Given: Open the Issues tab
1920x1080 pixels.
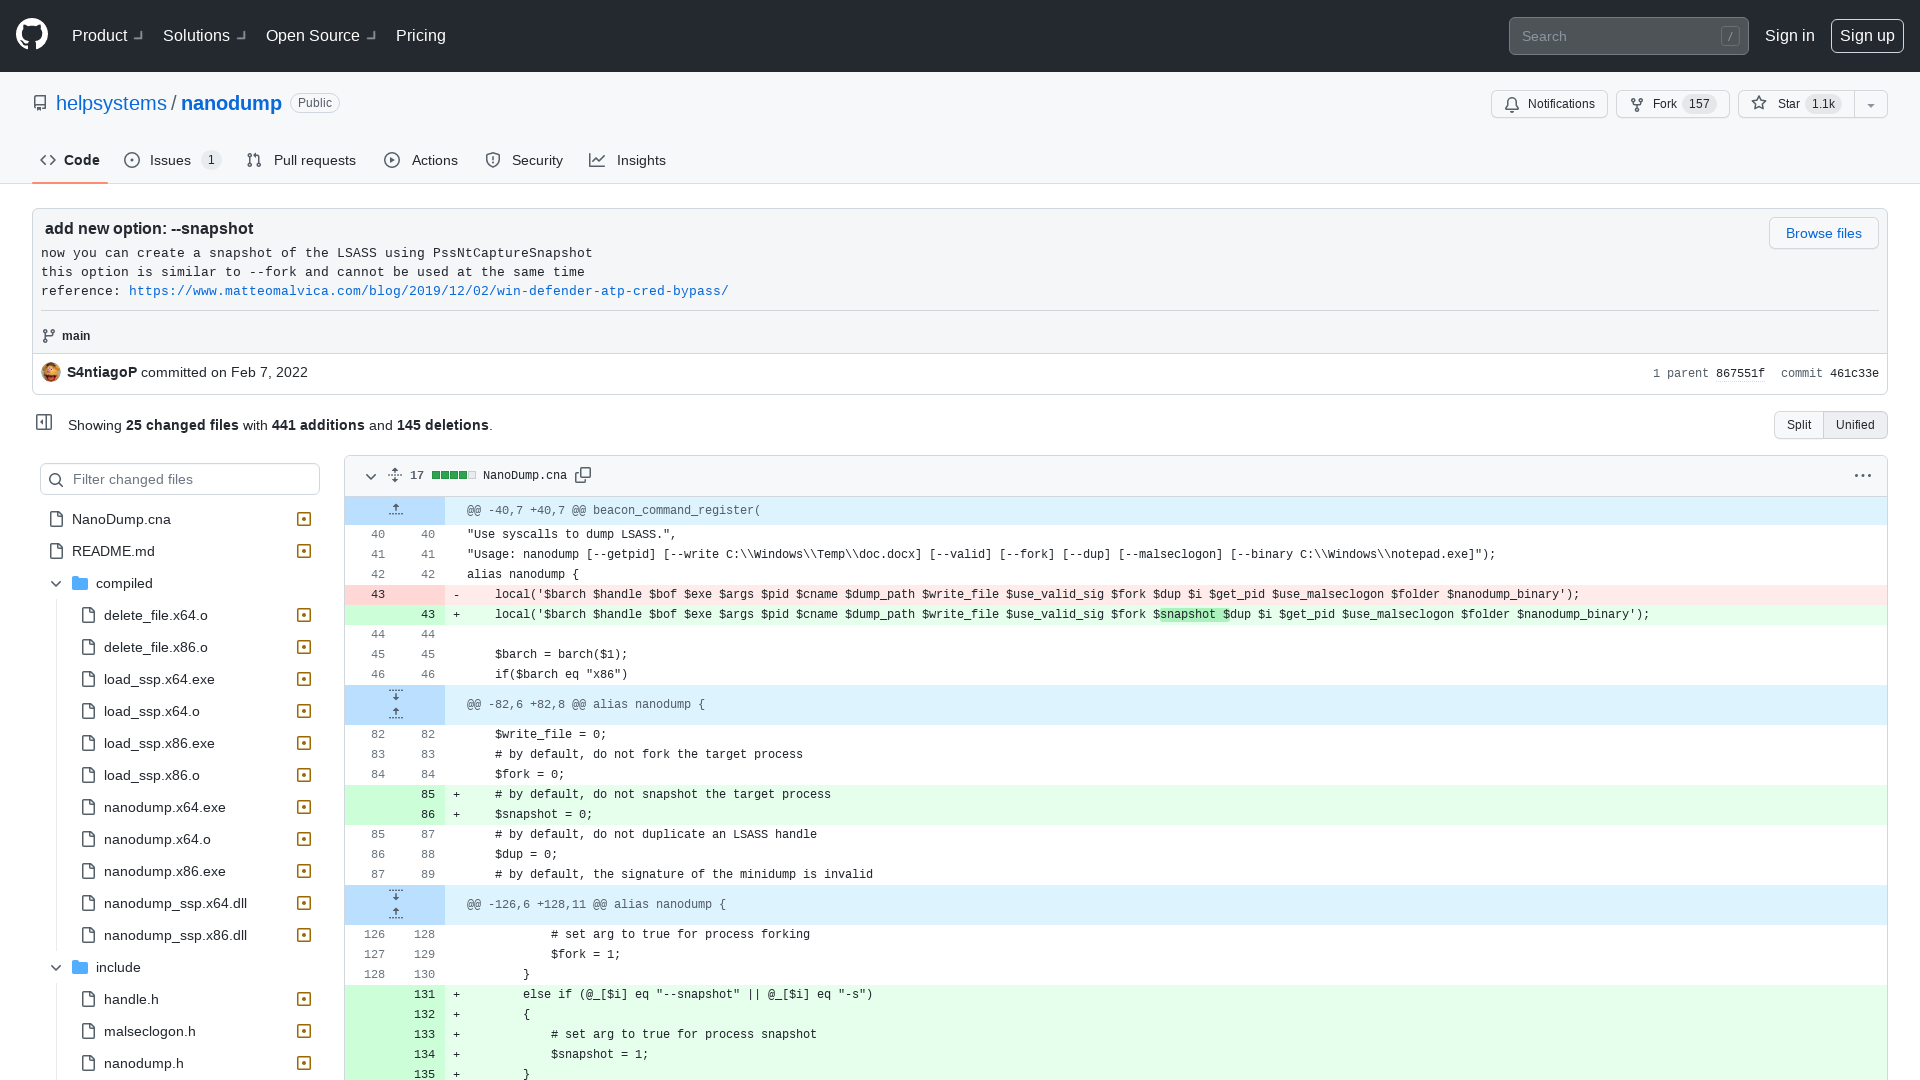Looking at the screenshot, I should pyautogui.click(x=172, y=160).
